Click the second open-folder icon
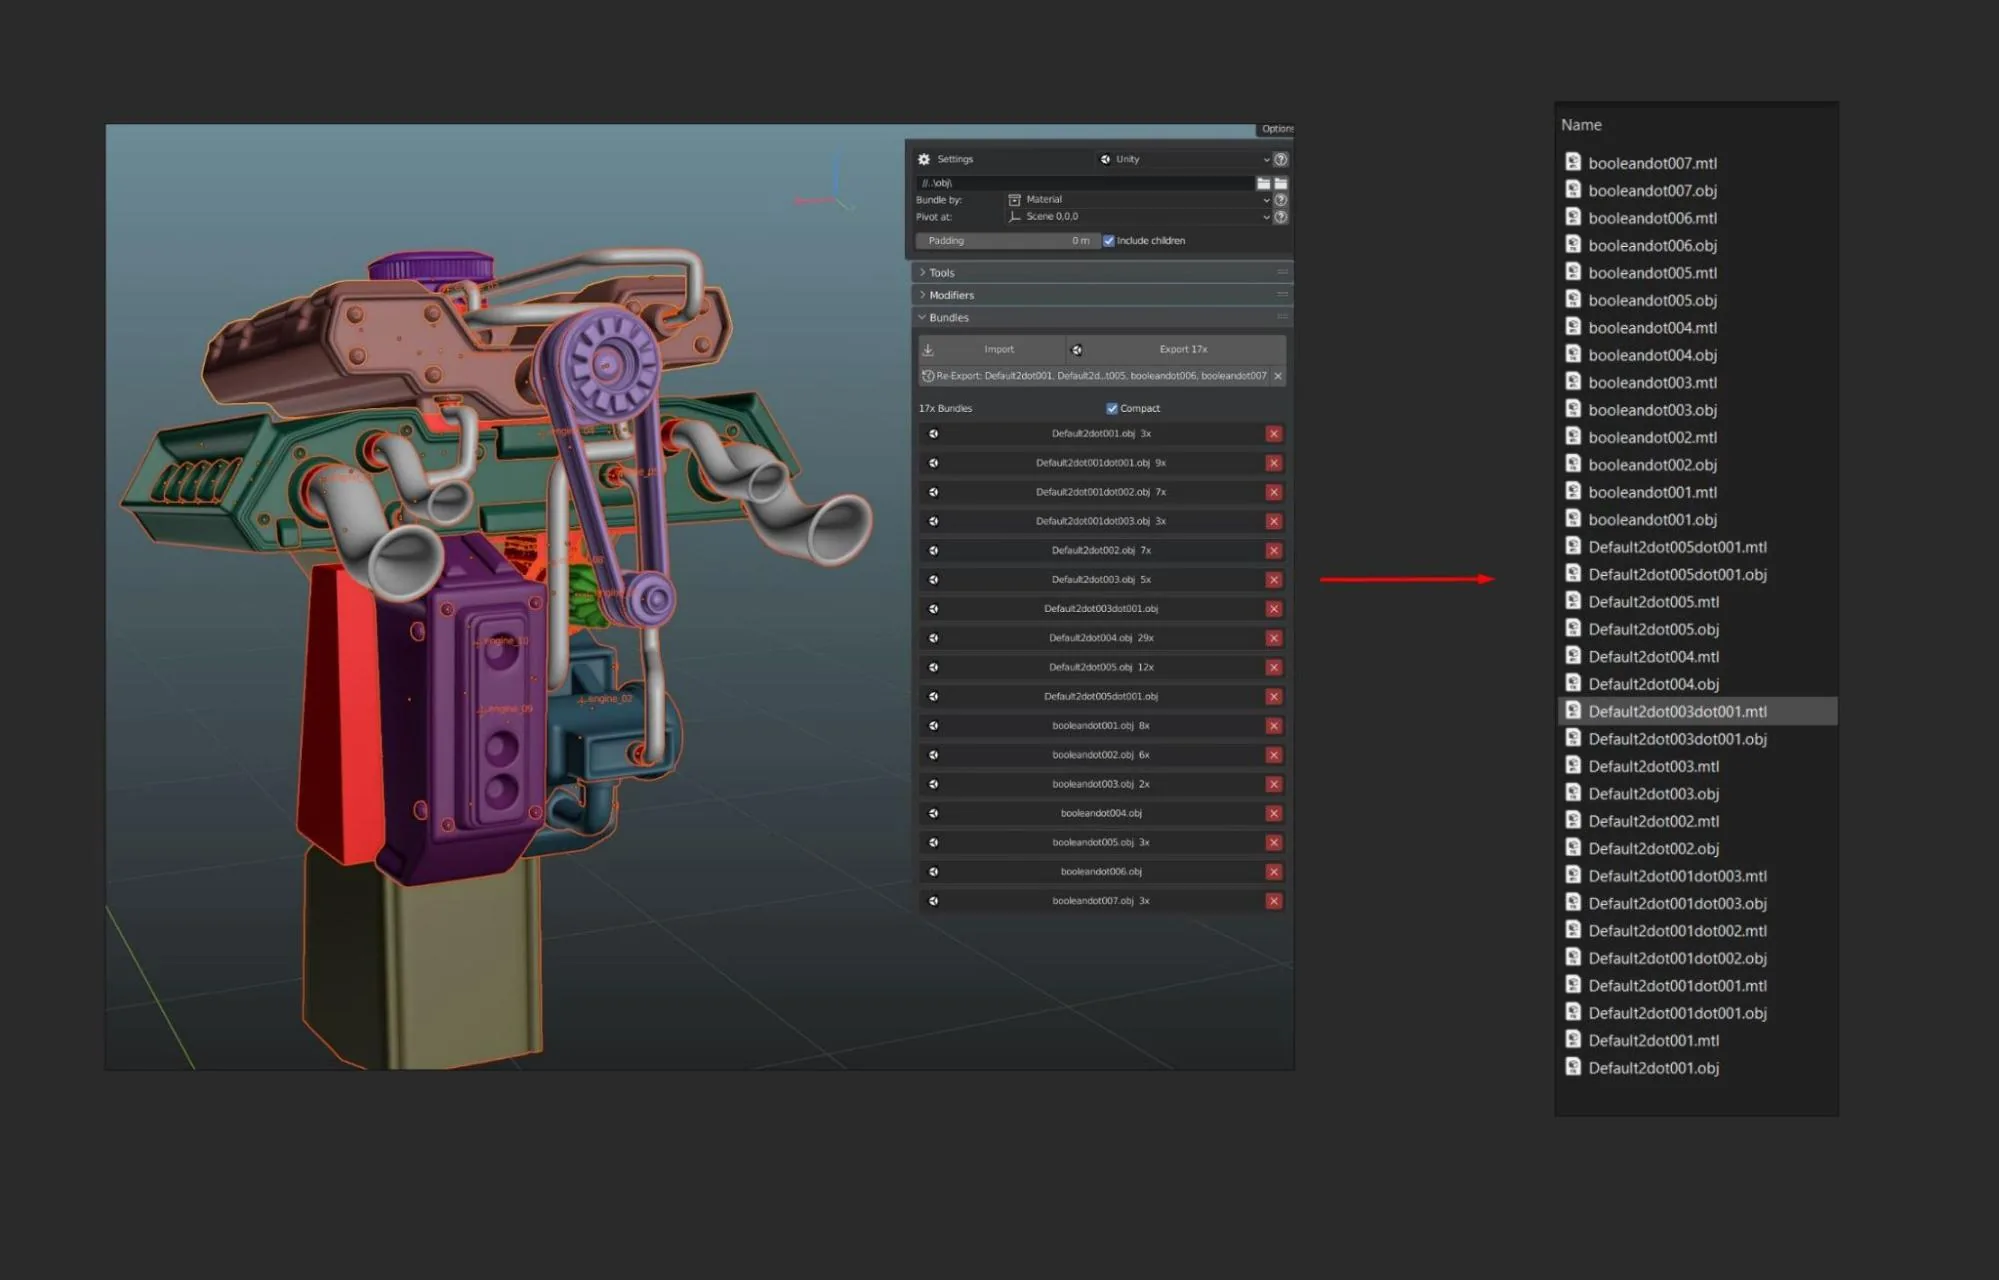The width and height of the screenshot is (1999, 1280). (x=1281, y=183)
